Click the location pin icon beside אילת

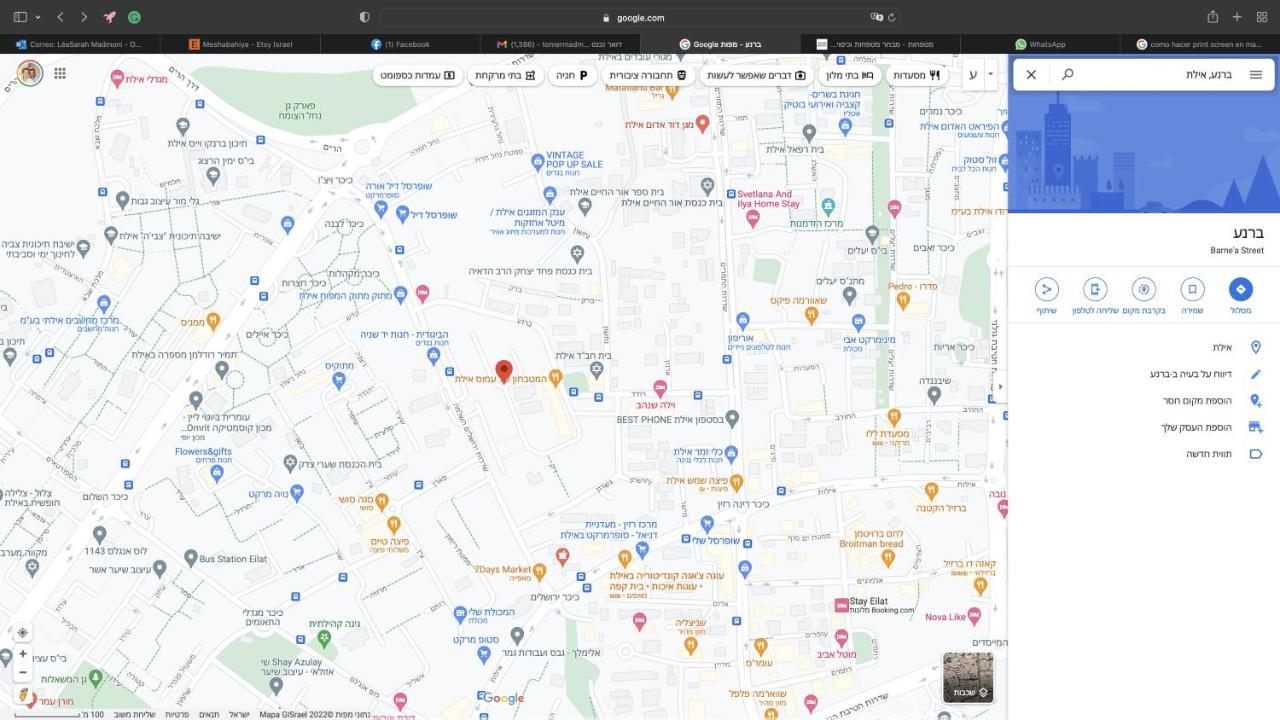click(x=1255, y=347)
